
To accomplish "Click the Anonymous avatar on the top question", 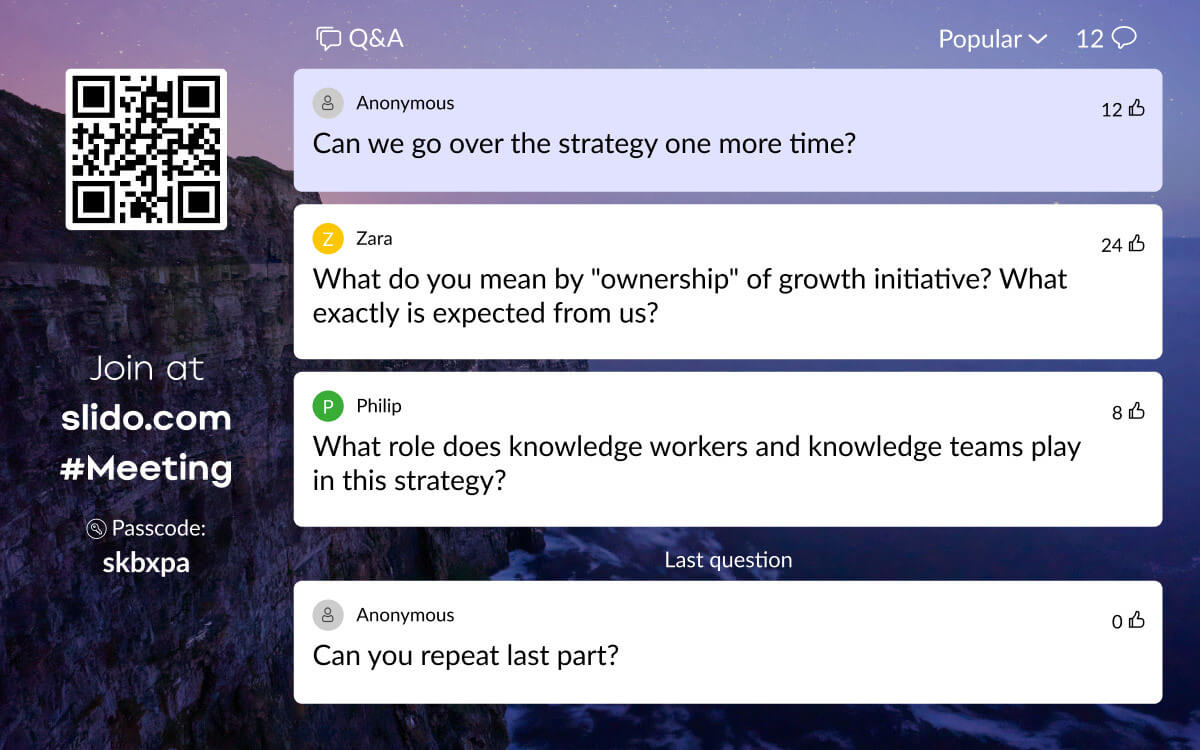I will pos(328,103).
